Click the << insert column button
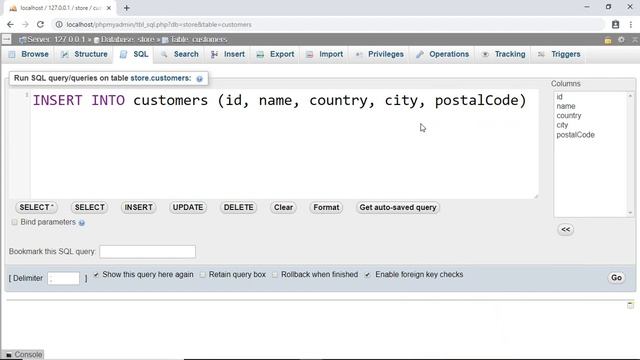The height and width of the screenshot is (360, 640). [565, 229]
